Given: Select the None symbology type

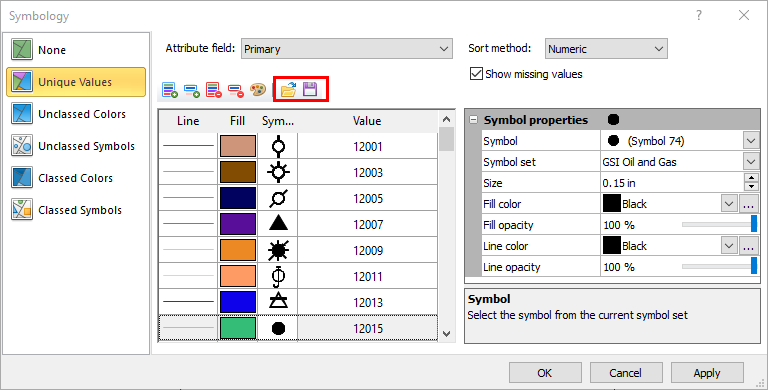Looking at the screenshot, I should coord(76,50).
